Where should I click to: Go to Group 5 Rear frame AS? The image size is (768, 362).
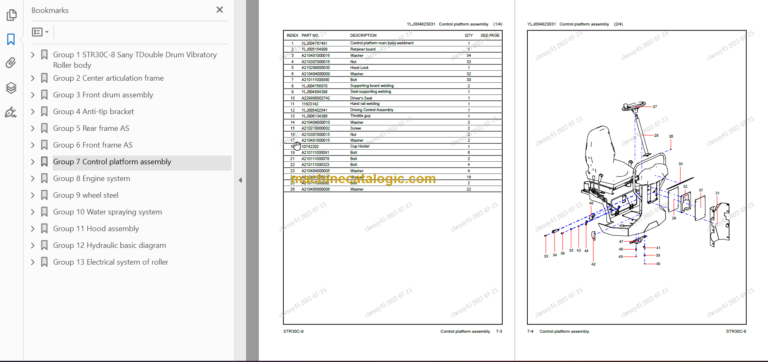(x=91, y=128)
